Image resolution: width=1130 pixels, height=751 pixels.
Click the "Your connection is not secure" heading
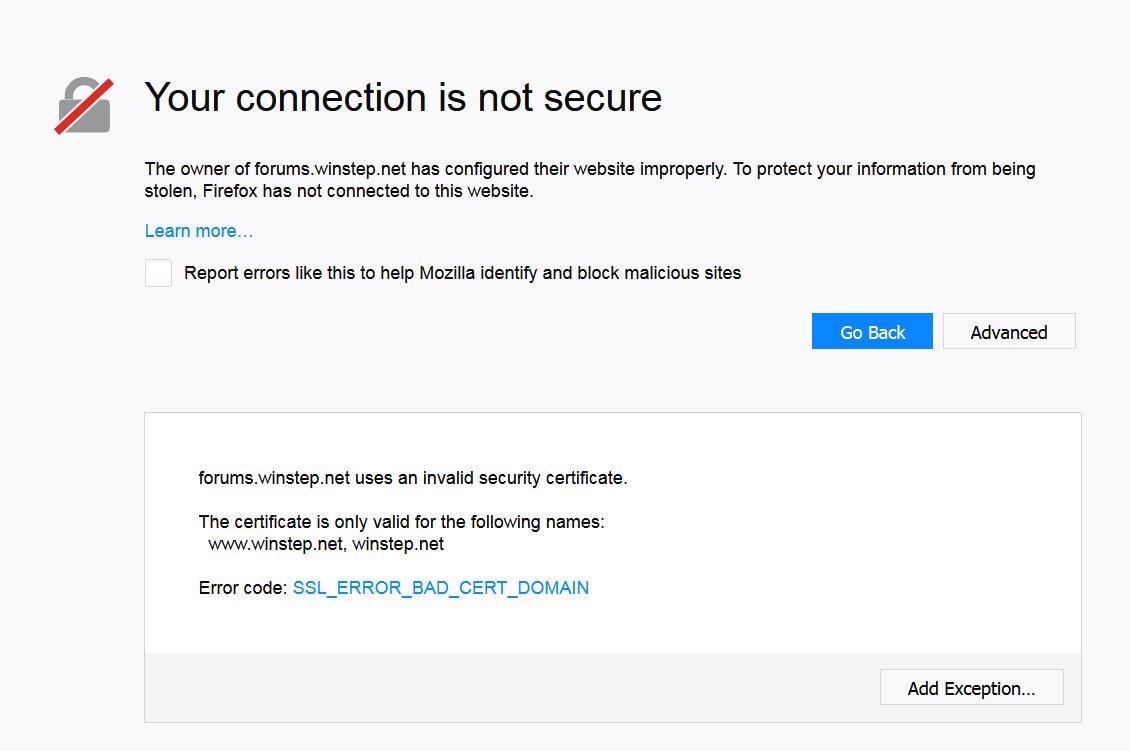tap(403, 98)
